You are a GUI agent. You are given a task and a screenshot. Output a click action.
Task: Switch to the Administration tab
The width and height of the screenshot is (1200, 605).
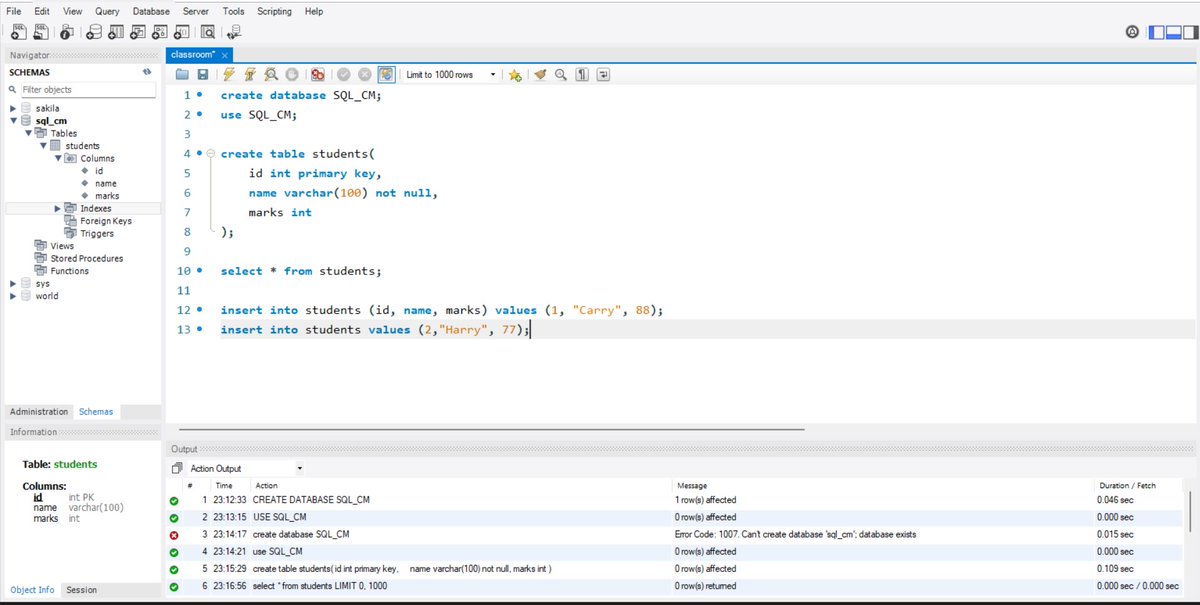point(39,412)
